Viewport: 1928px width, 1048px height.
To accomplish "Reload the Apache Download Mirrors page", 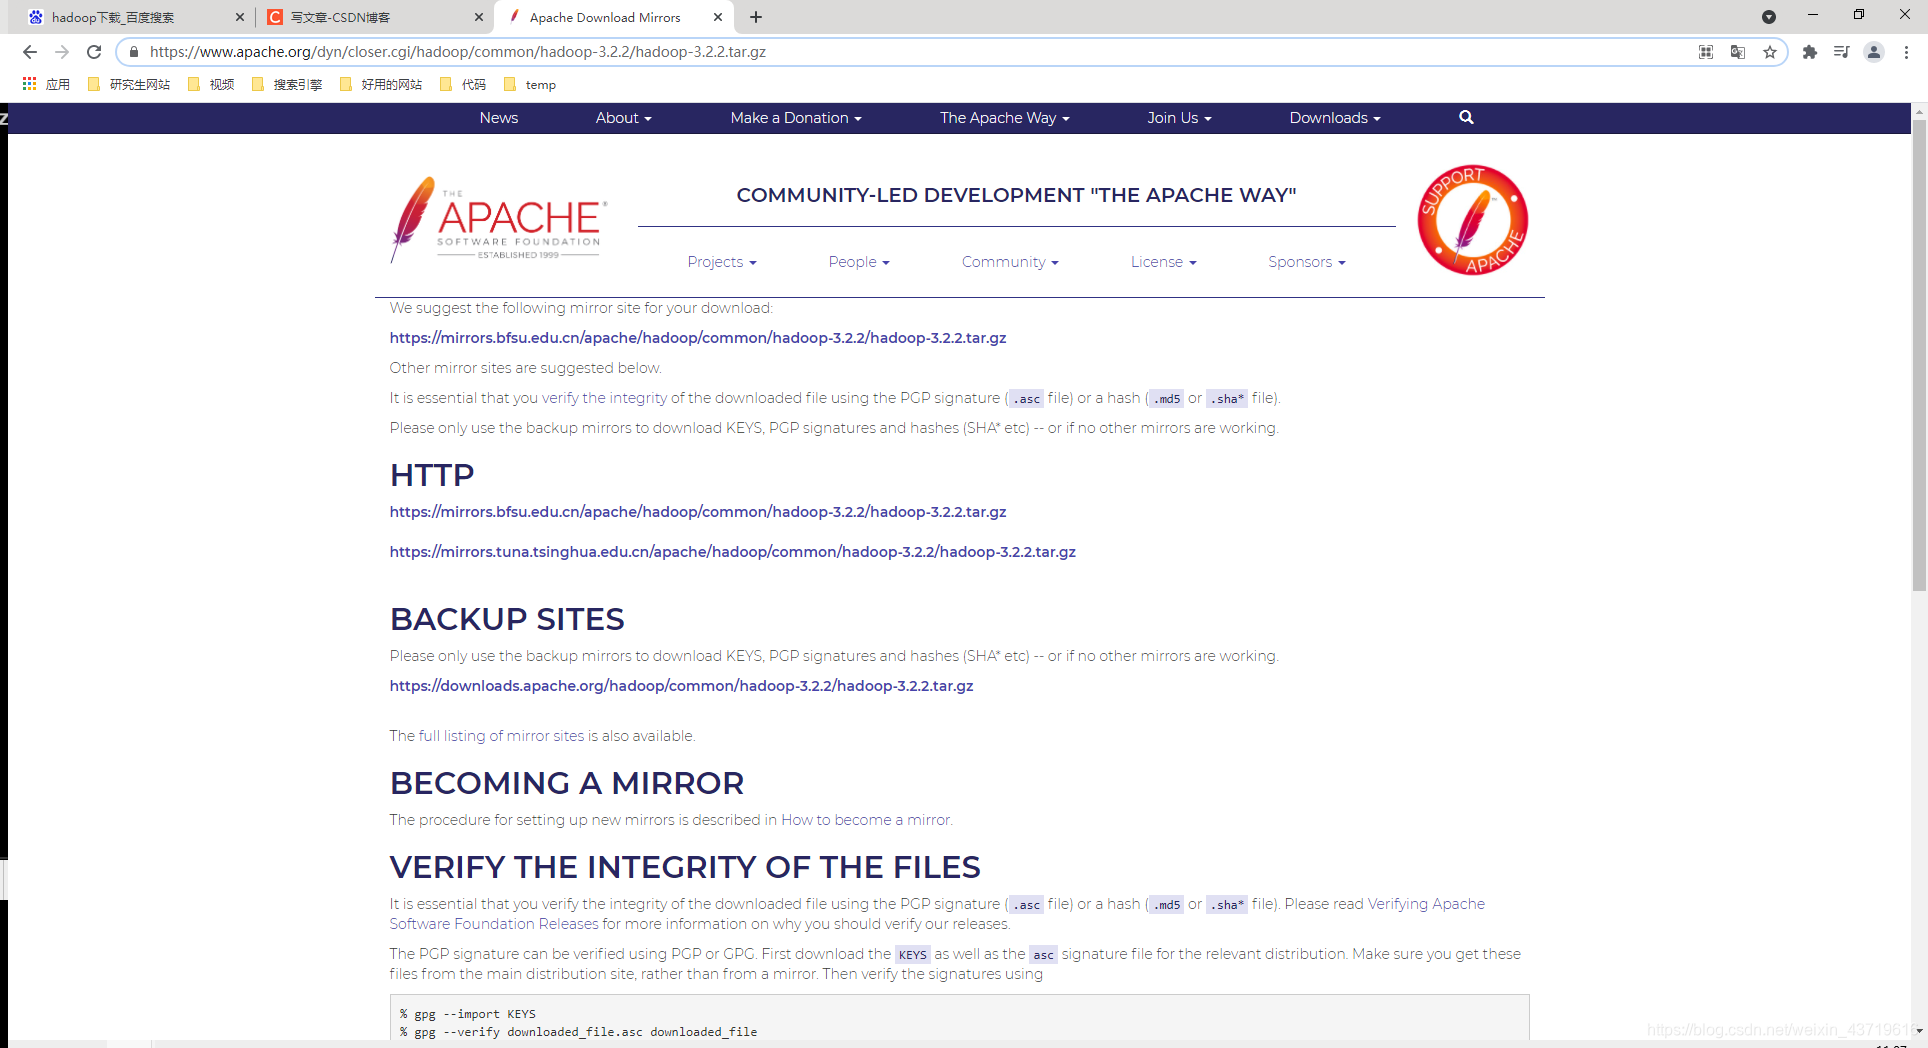I will (x=94, y=52).
